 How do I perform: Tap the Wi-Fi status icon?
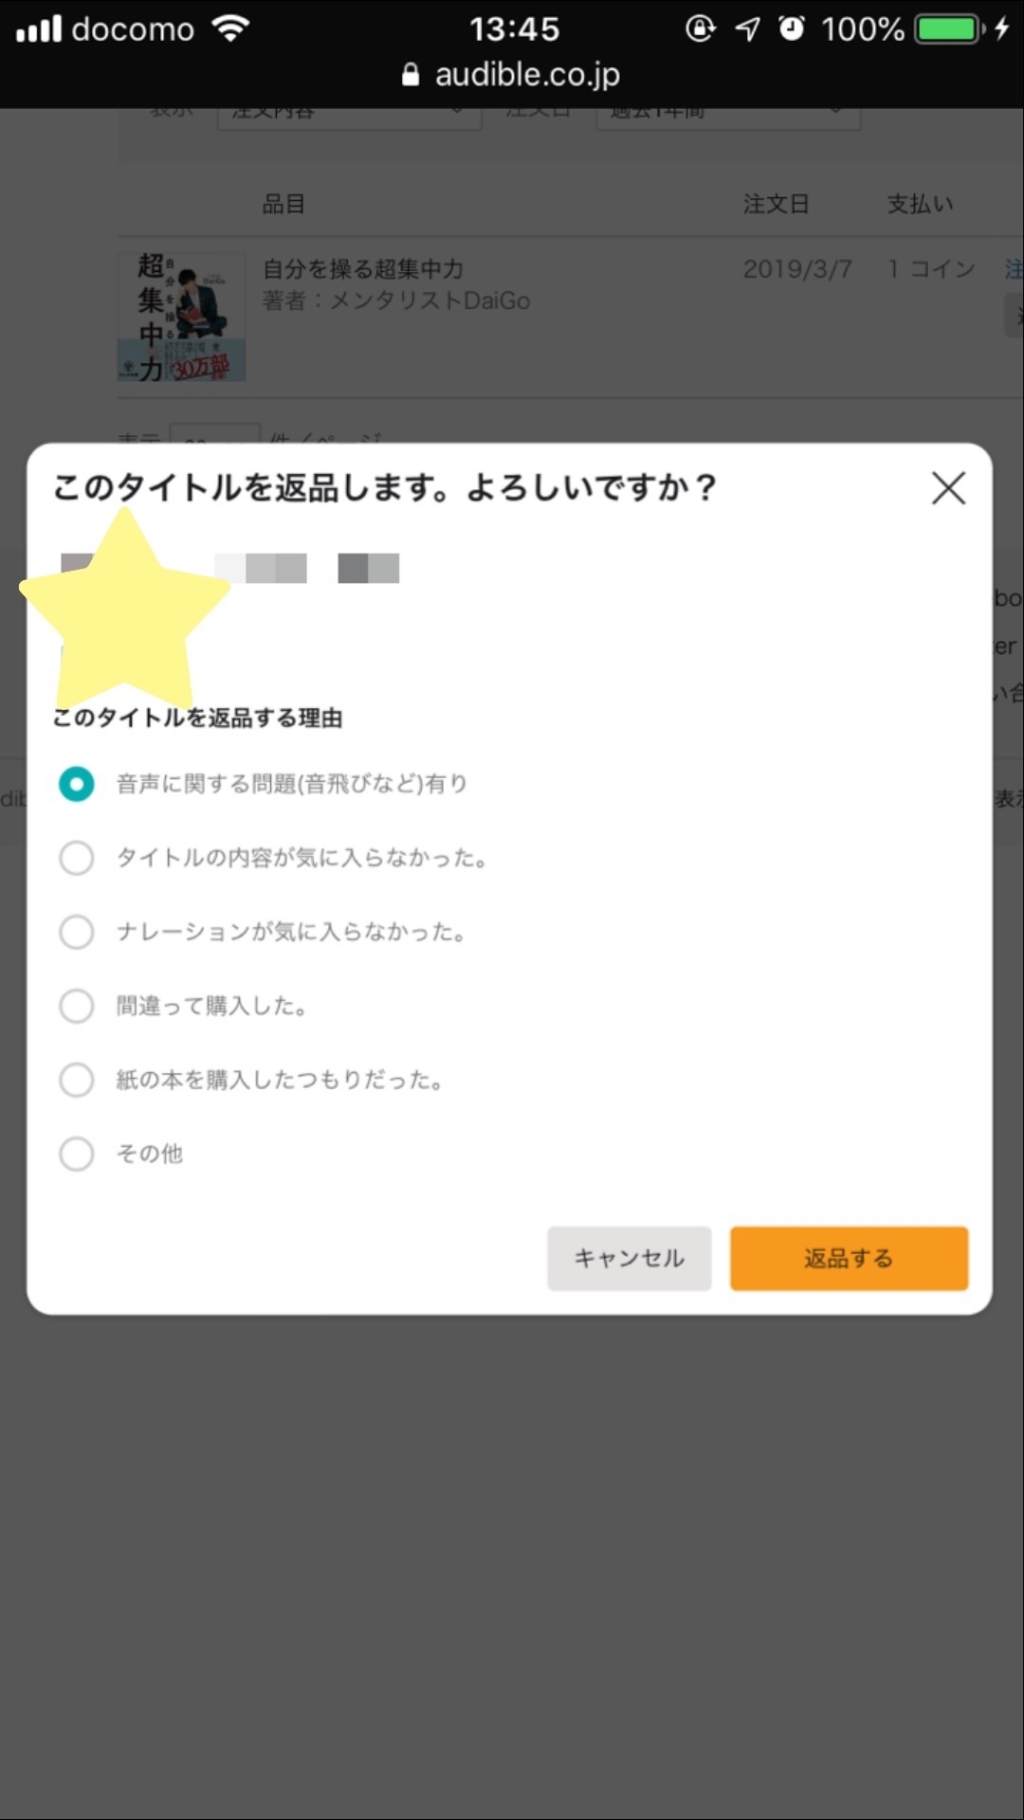point(230,28)
